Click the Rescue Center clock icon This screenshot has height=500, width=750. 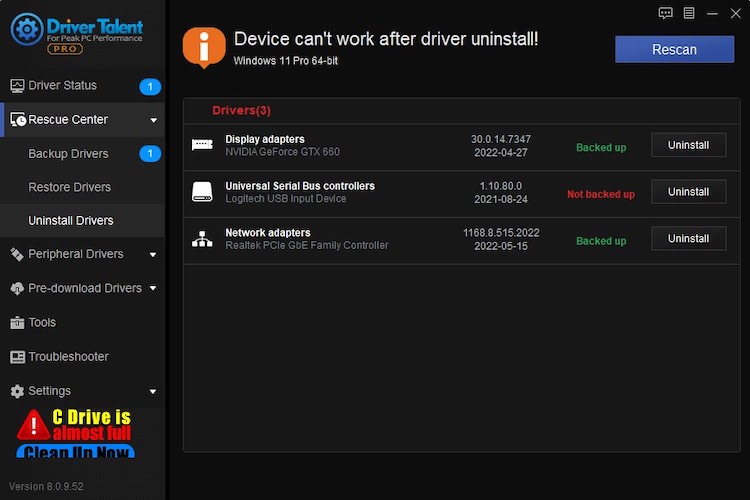[18, 120]
